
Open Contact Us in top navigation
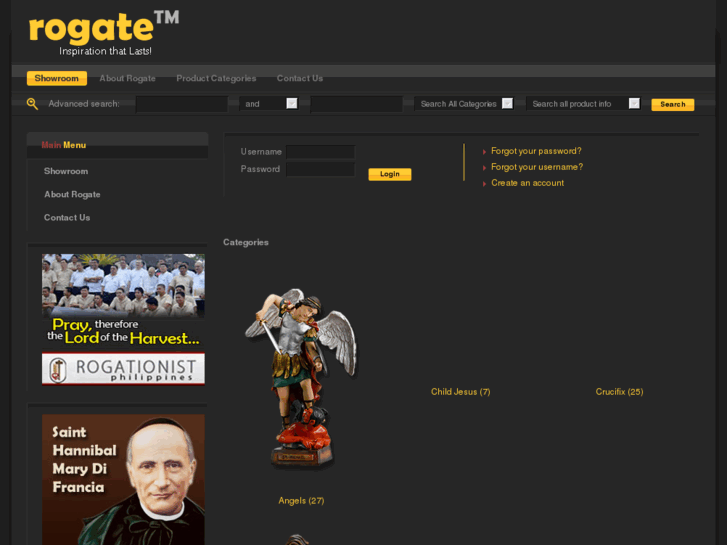pyautogui.click(x=300, y=78)
